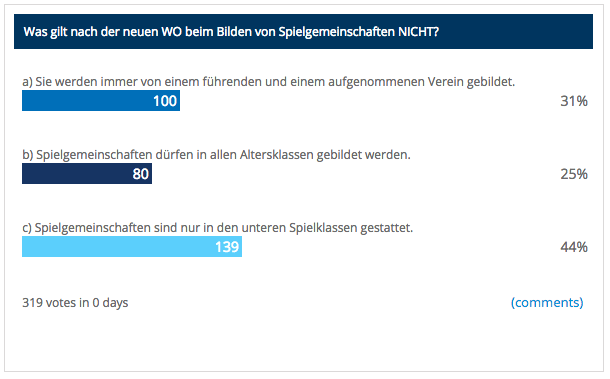
Task: Click the light blue bar showing 139
Action: point(132,246)
